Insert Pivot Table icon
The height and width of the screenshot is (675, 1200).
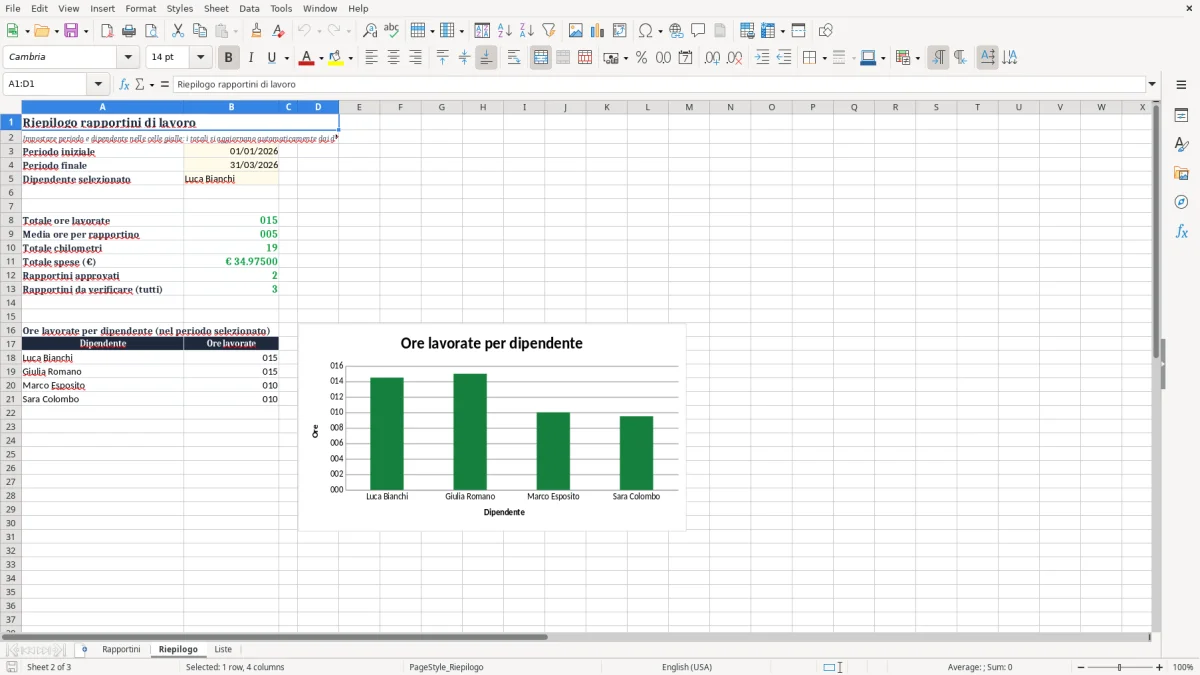click(x=619, y=31)
